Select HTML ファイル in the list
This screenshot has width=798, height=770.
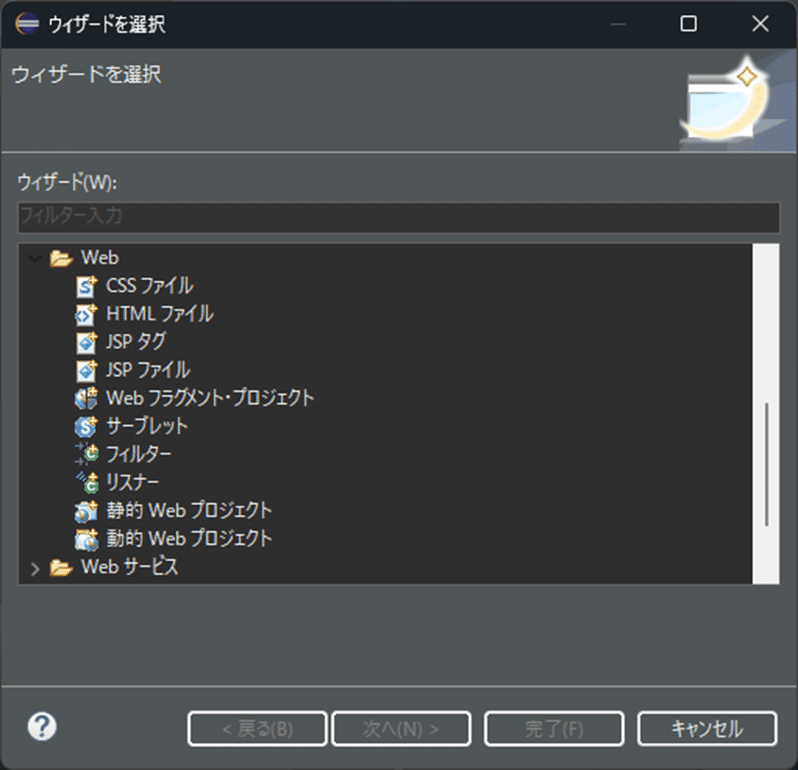(160, 314)
